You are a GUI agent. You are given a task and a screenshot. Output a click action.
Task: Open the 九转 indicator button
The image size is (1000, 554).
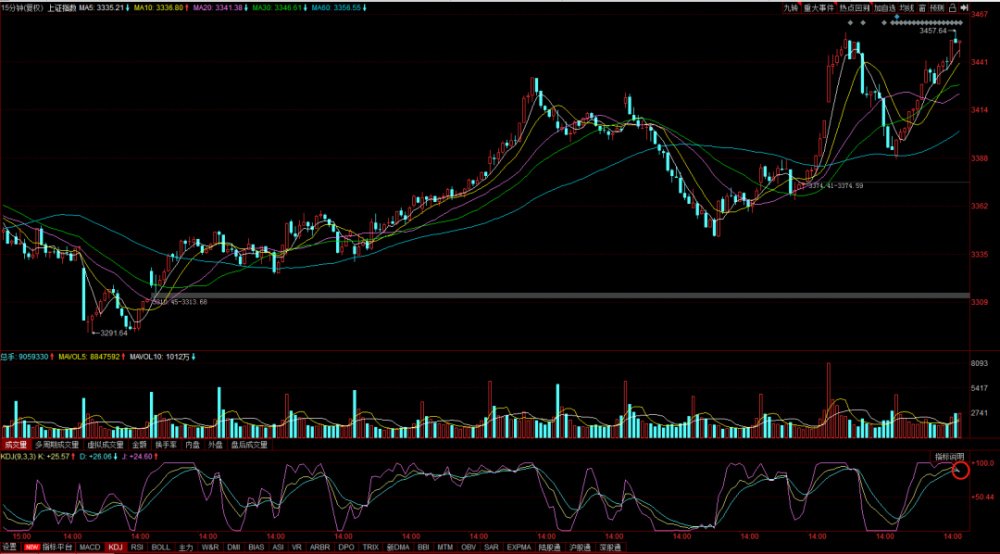click(791, 8)
